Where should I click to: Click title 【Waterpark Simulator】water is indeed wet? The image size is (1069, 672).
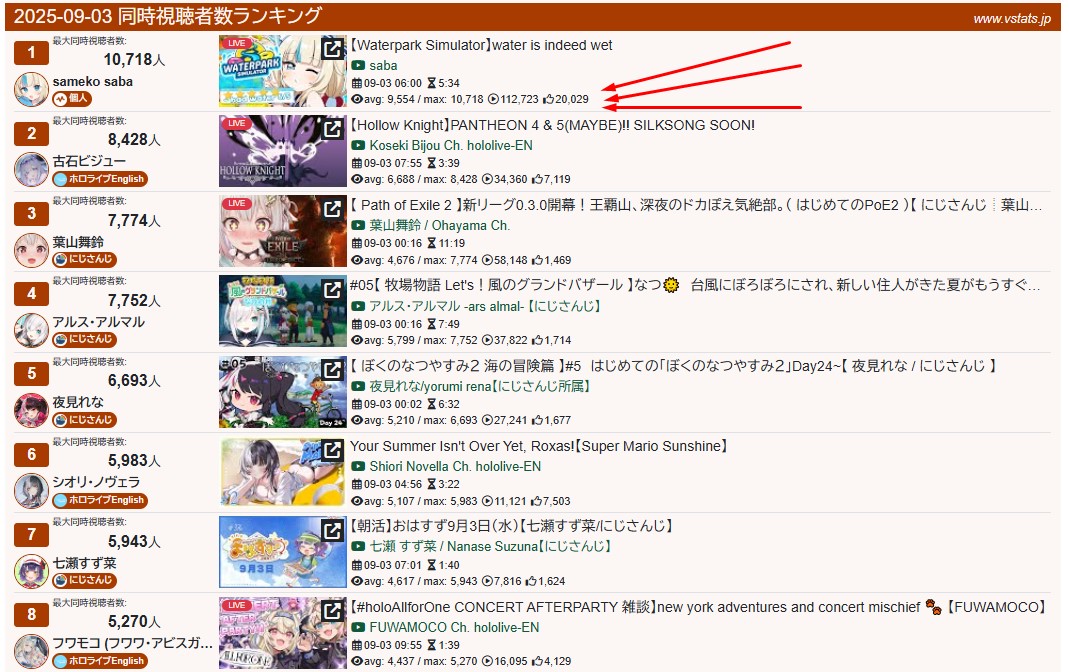pyautogui.click(x=481, y=46)
